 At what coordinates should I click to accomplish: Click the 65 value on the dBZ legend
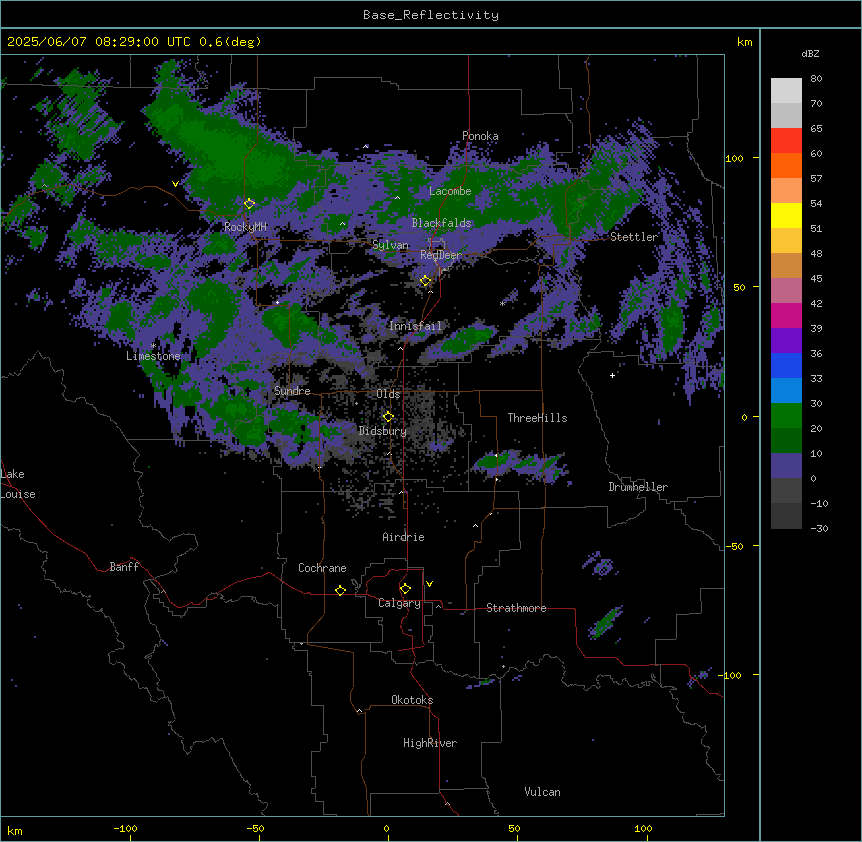point(816,128)
